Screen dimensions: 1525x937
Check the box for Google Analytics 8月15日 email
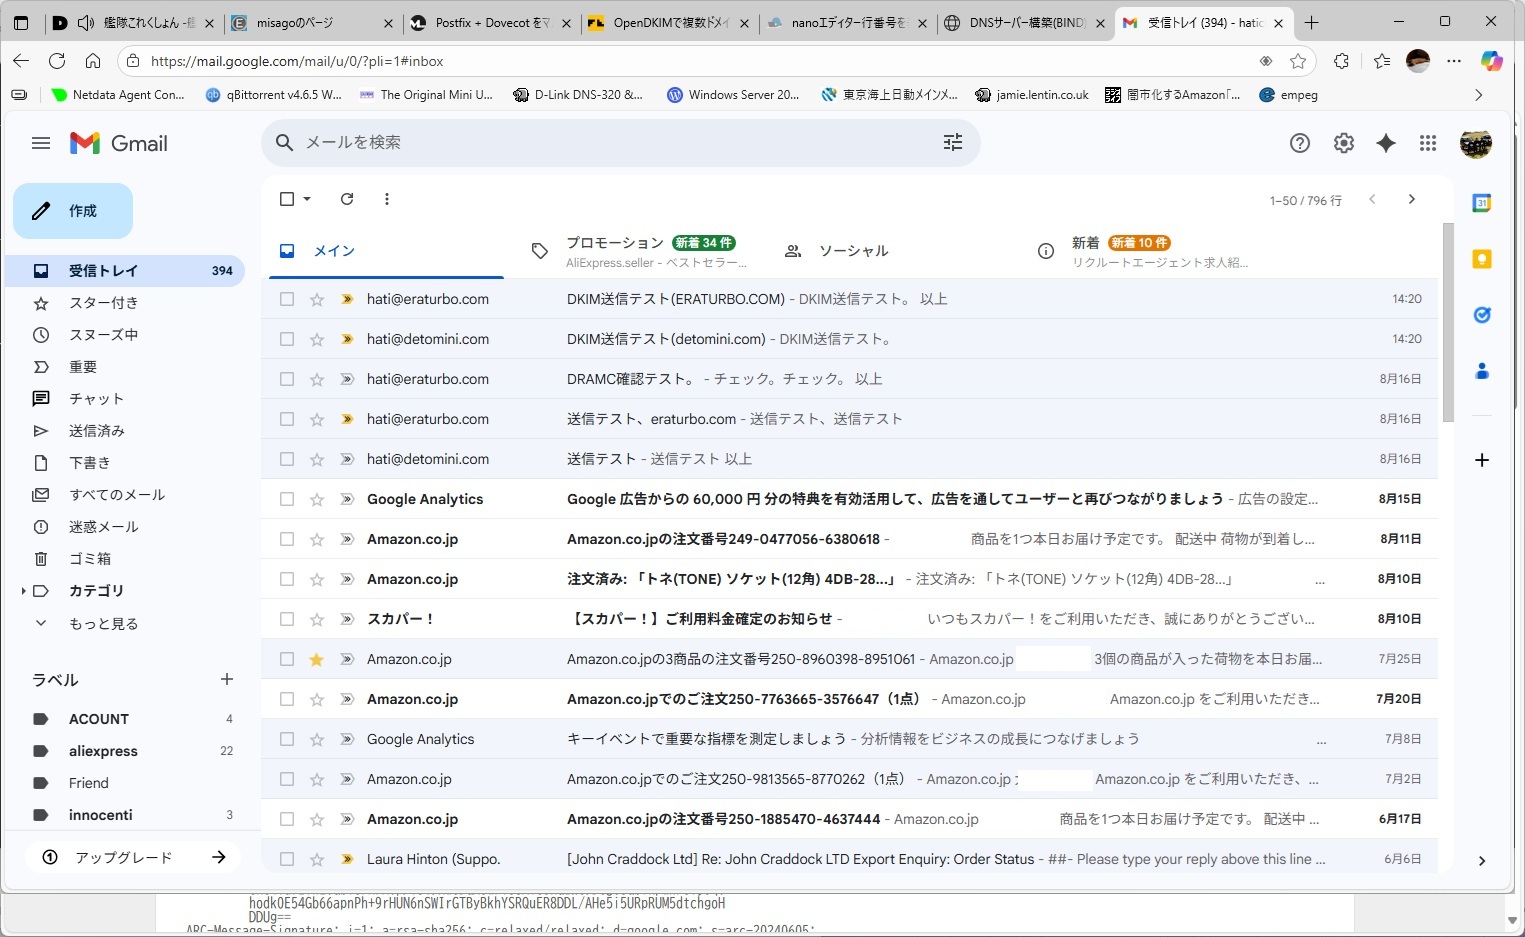pos(287,499)
